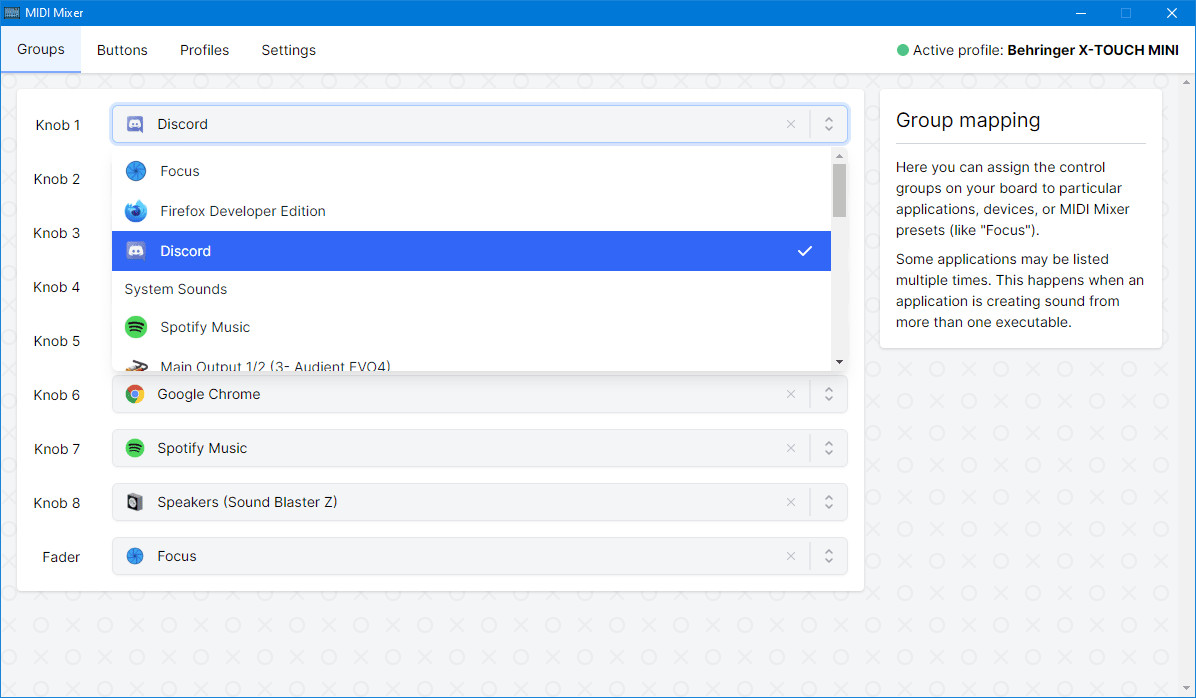
Task: Open the Profiles tab
Action: [x=204, y=50]
